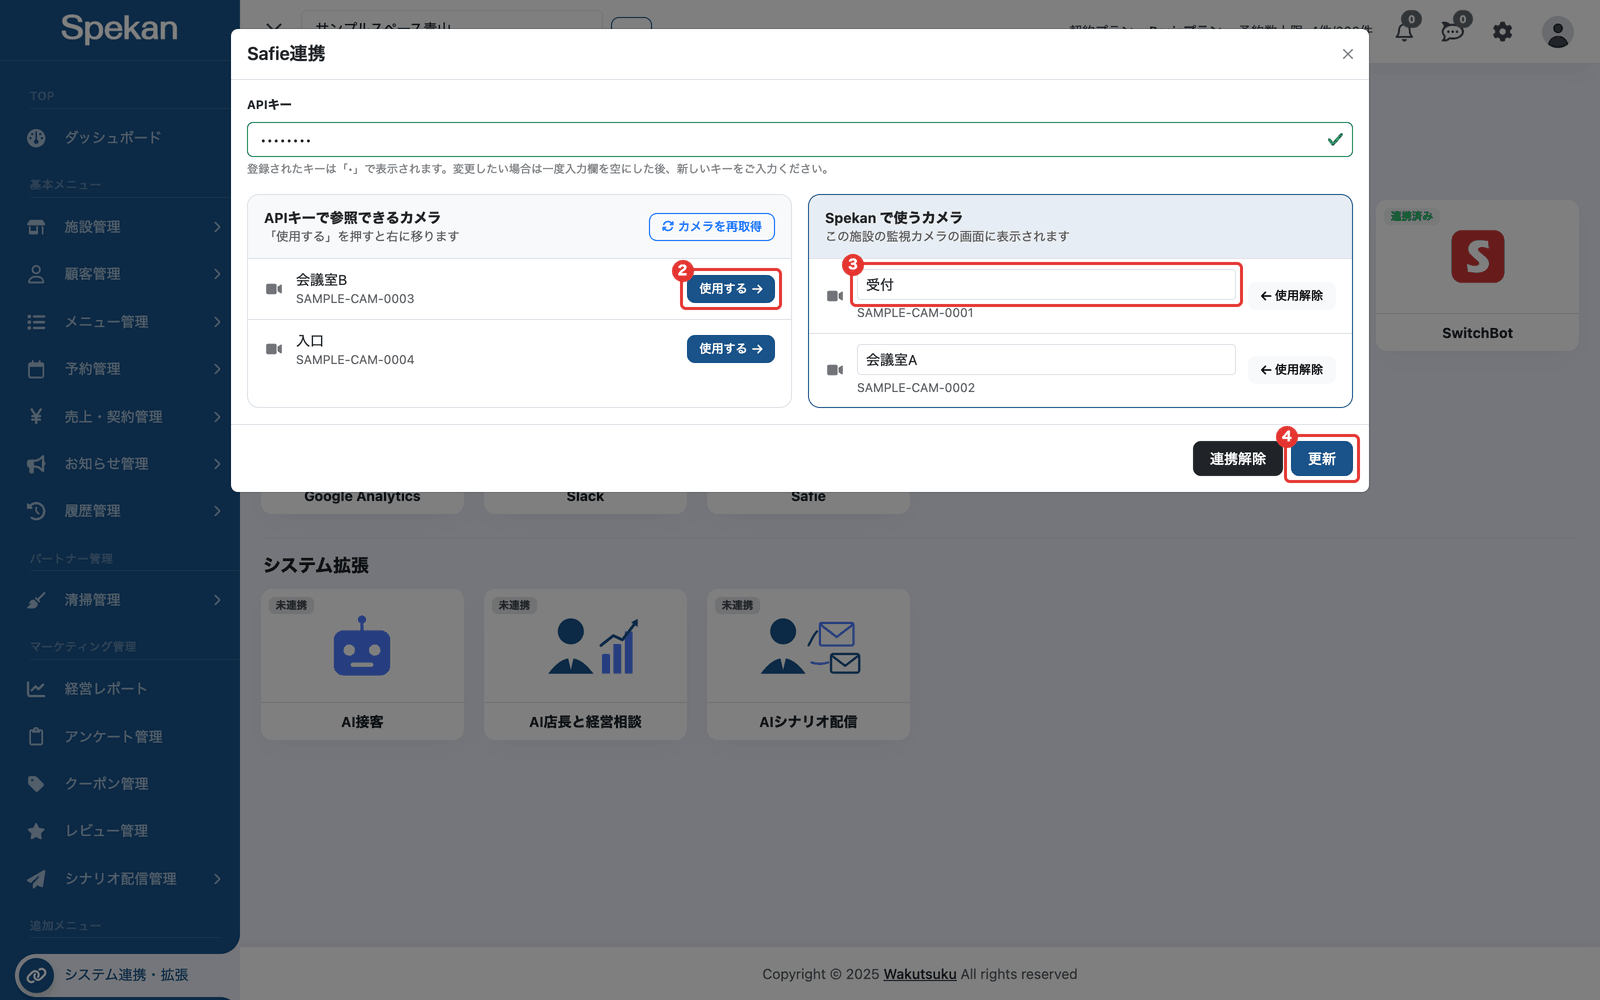The image size is (1600, 1000).
Task: Click the user profile avatar
Action: click(x=1557, y=32)
